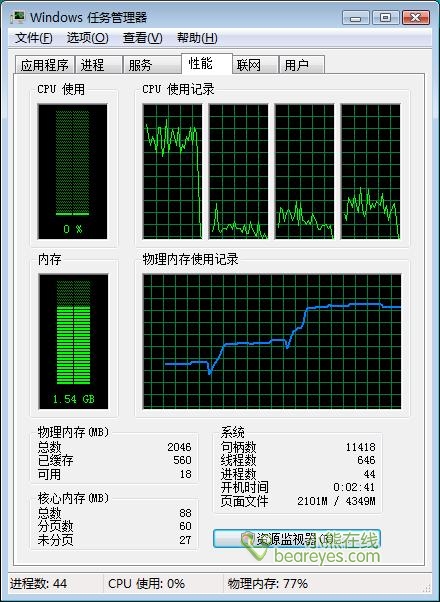Switch to the 进程 tab
The height and width of the screenshot is (602, 440).
[99, 64]
